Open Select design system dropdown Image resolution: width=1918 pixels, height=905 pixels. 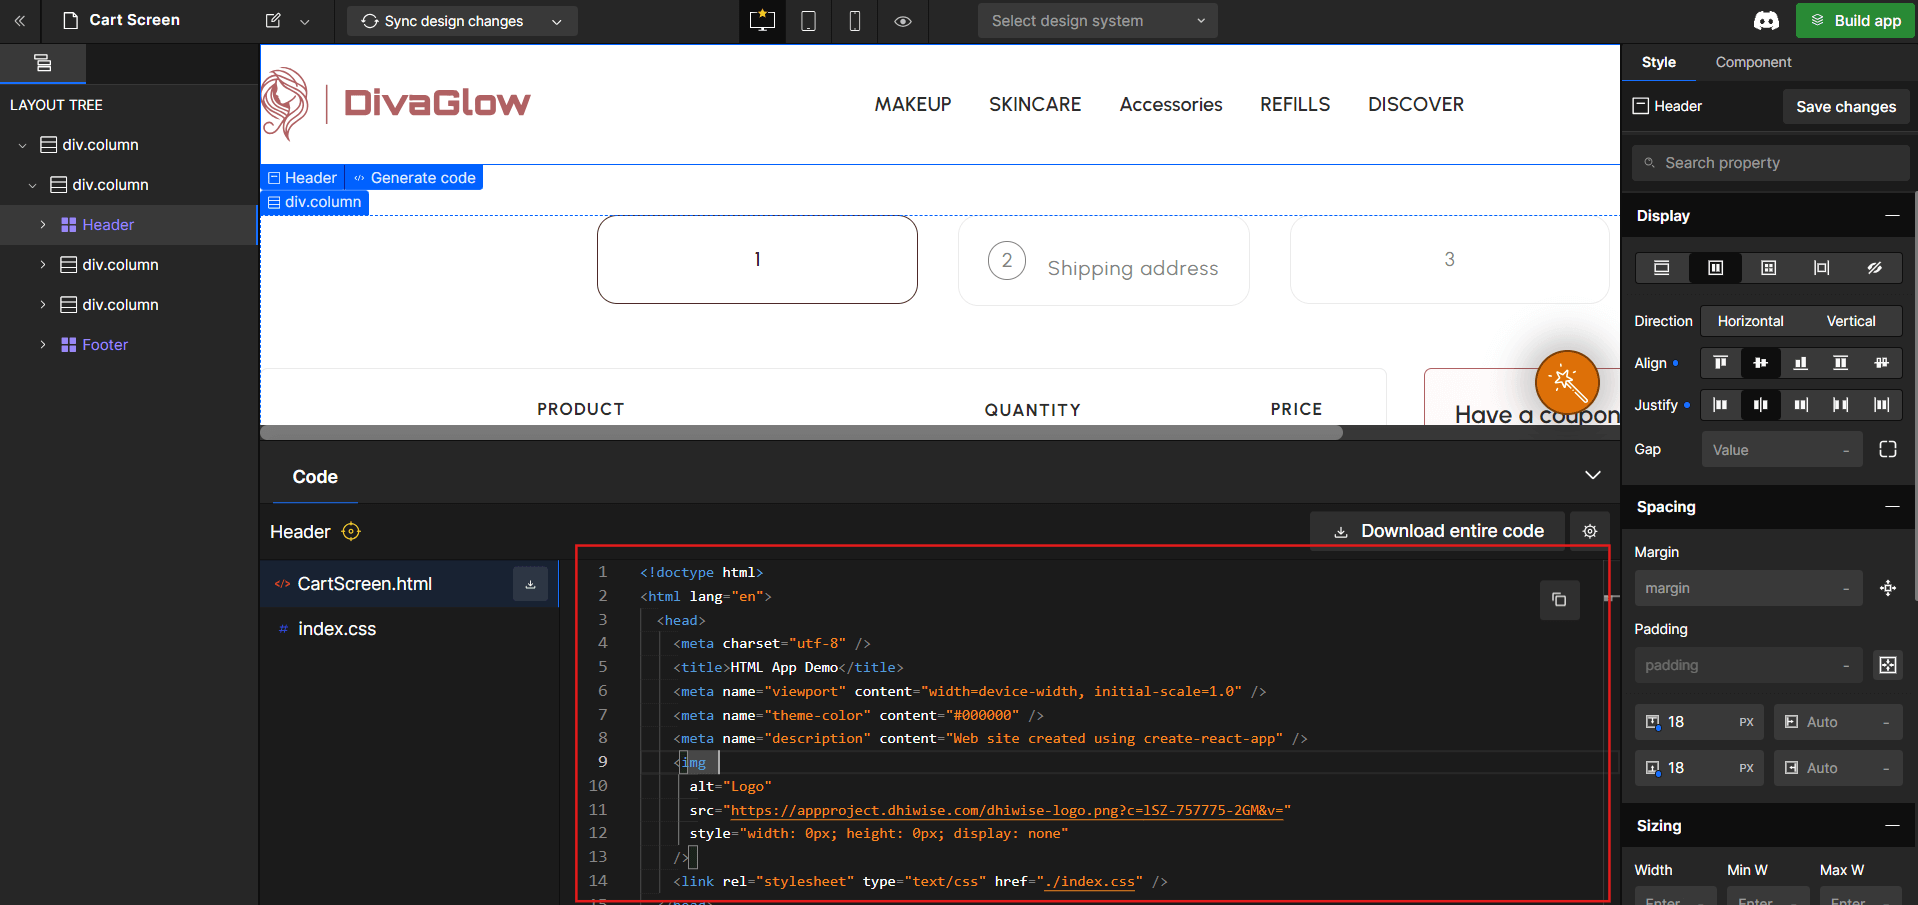tap(1097, 21)
